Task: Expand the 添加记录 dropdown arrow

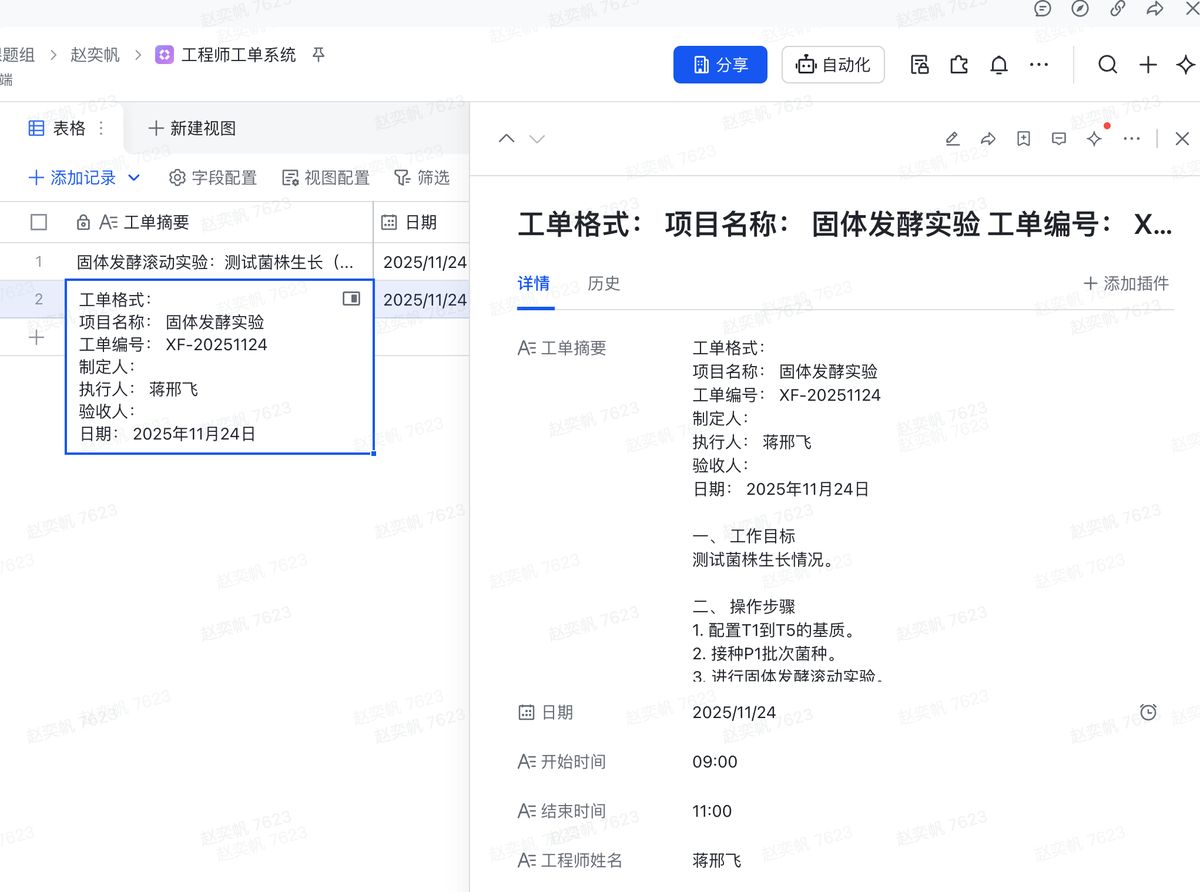Action: pyautogui.click(x=135, y=178)
